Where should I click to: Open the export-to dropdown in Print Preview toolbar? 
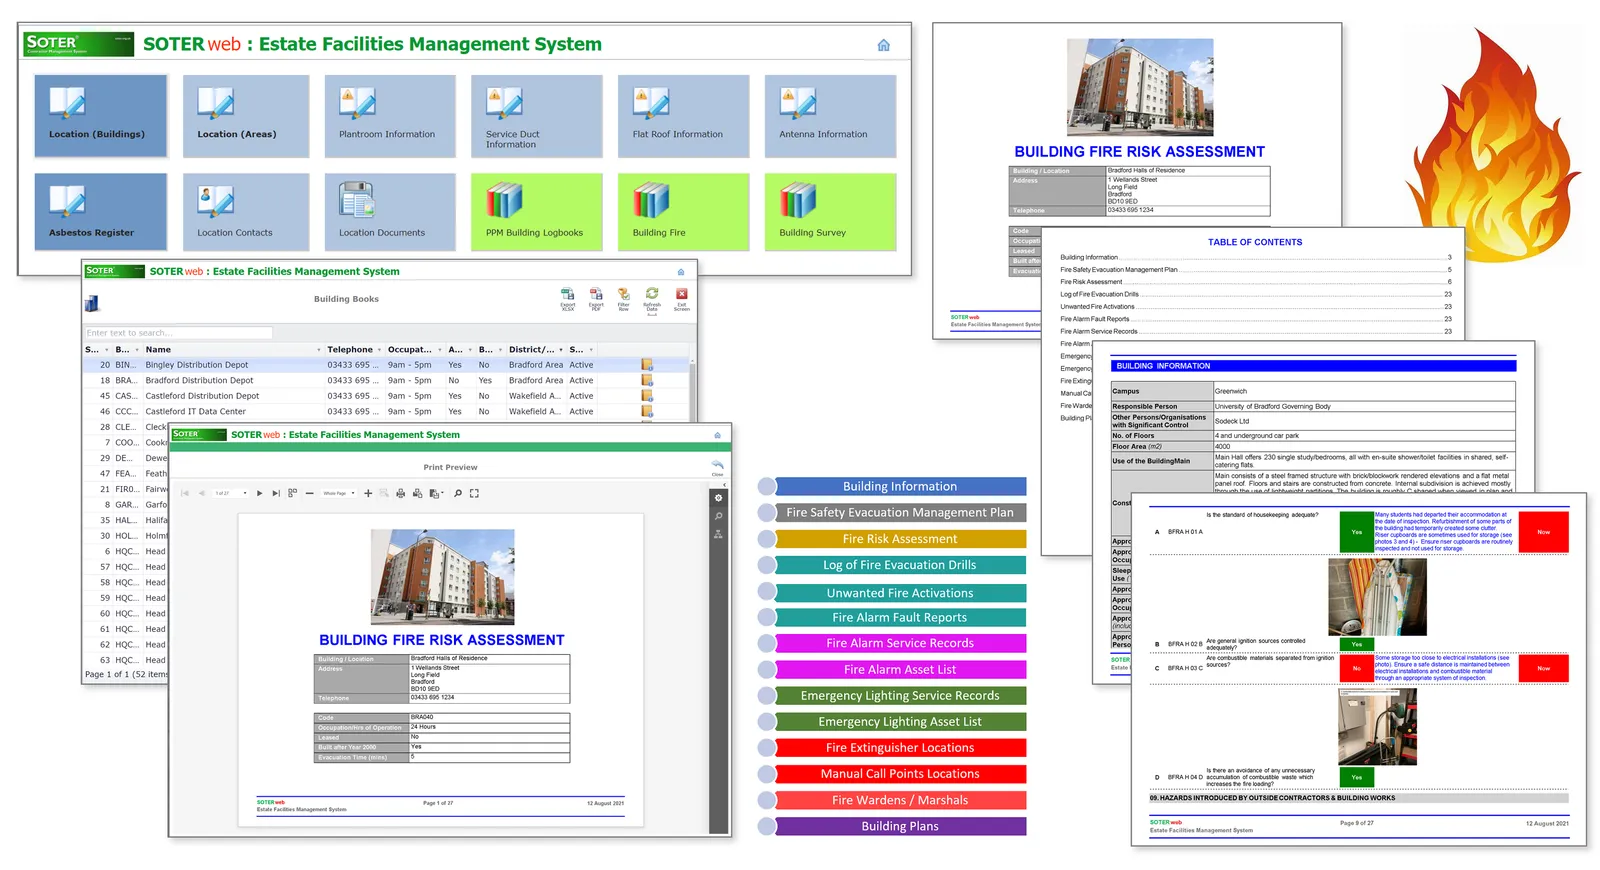click(436, 493)
